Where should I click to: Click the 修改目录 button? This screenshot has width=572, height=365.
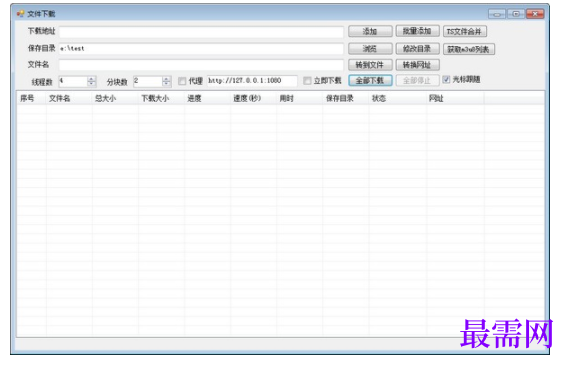[417, 48]
